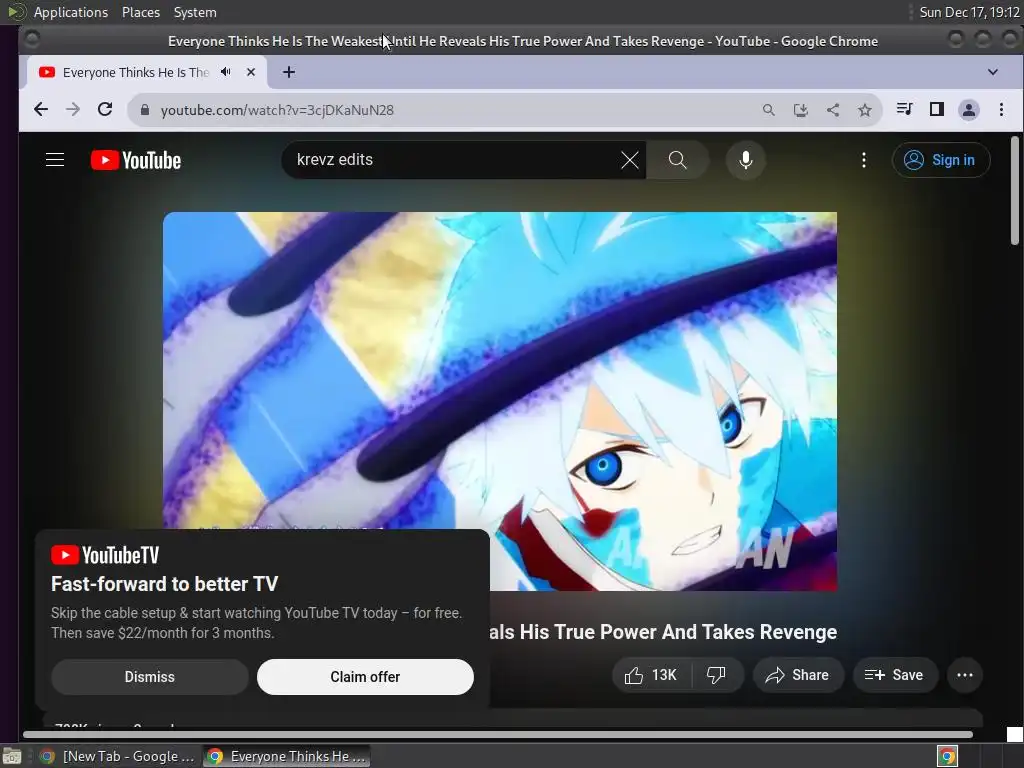Like the video with 13K thumbs-up
Viewport: 1024px width, 768px height.
click(x=651, y=675)
